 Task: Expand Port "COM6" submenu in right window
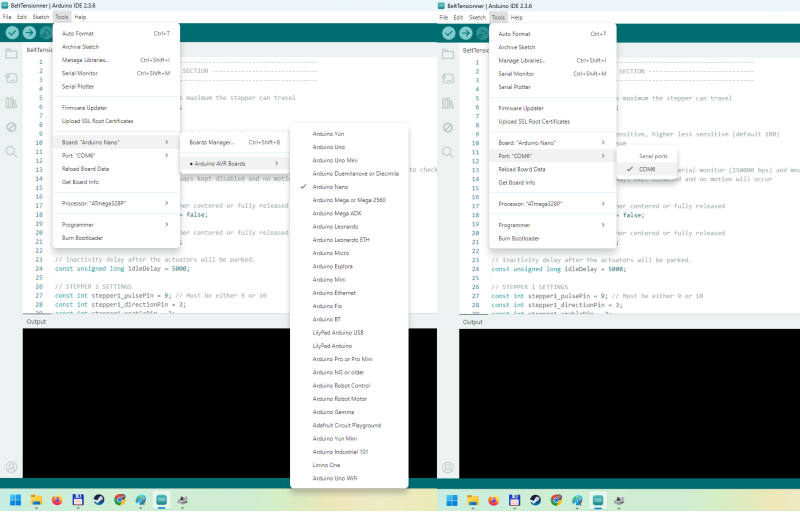pos(553,156)
